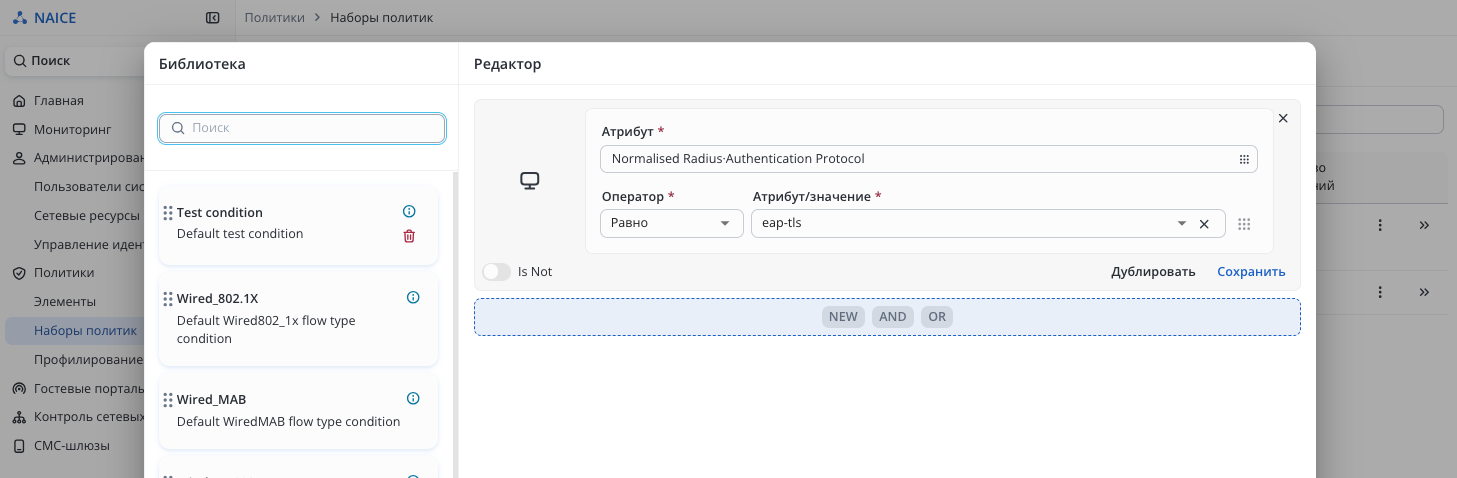Open Мониторинг in the sidebar

click(72, 130)
